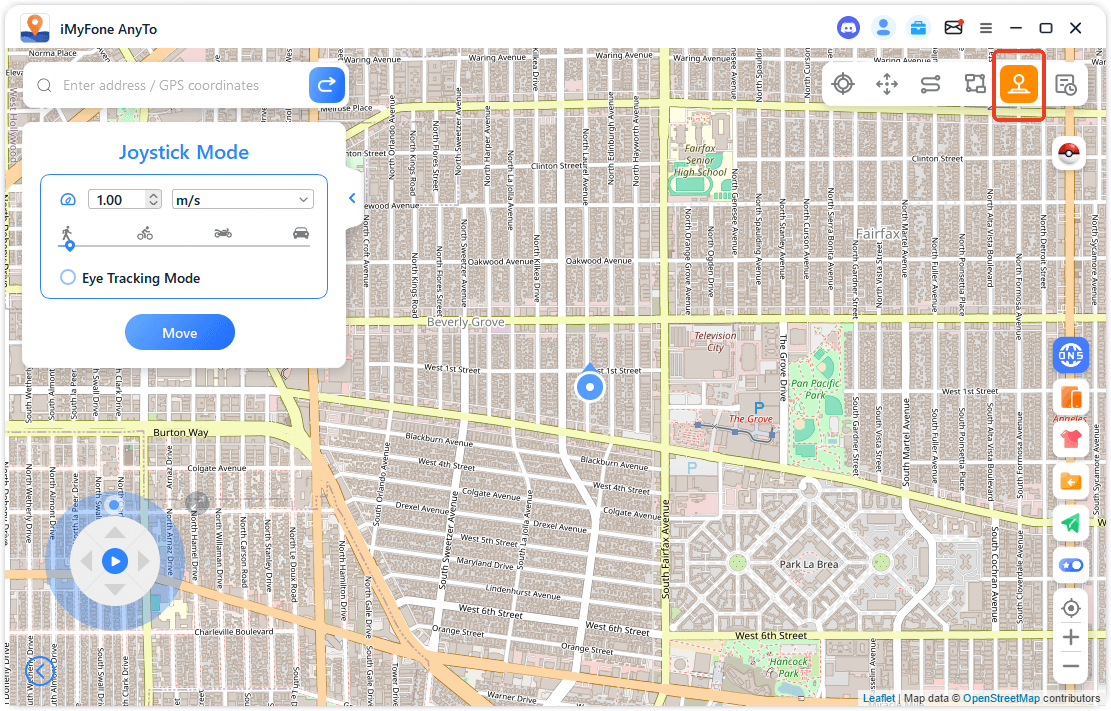Image resolution: width=1111 pixels, height=711 pixels.
Task: Click the green paper plane icon
Action: coord(1071,523)
